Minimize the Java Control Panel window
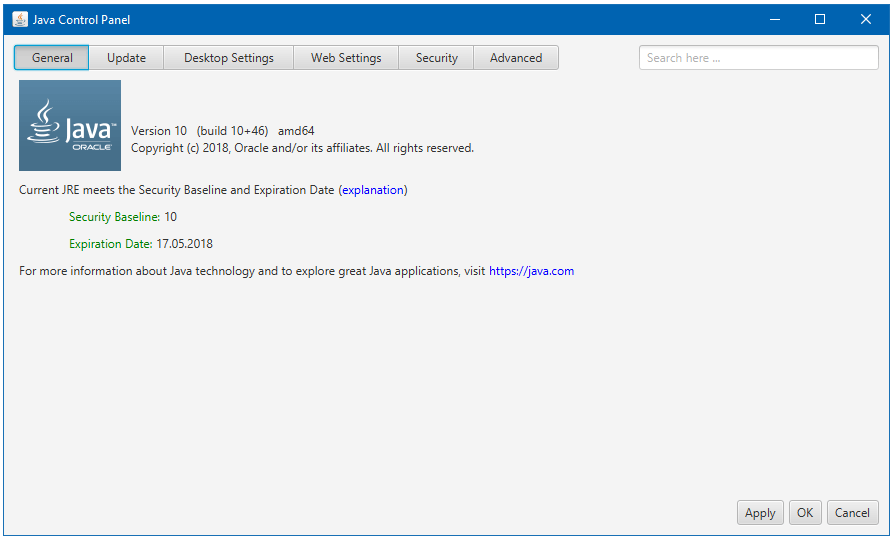Image resolution: width=892 pixels, height=539 pixels. pyautogui.click(x=775, y=19)
